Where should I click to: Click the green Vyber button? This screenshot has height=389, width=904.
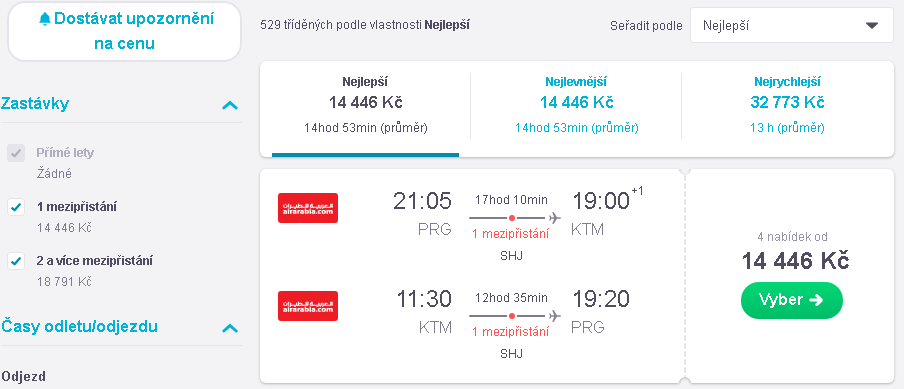792,300
